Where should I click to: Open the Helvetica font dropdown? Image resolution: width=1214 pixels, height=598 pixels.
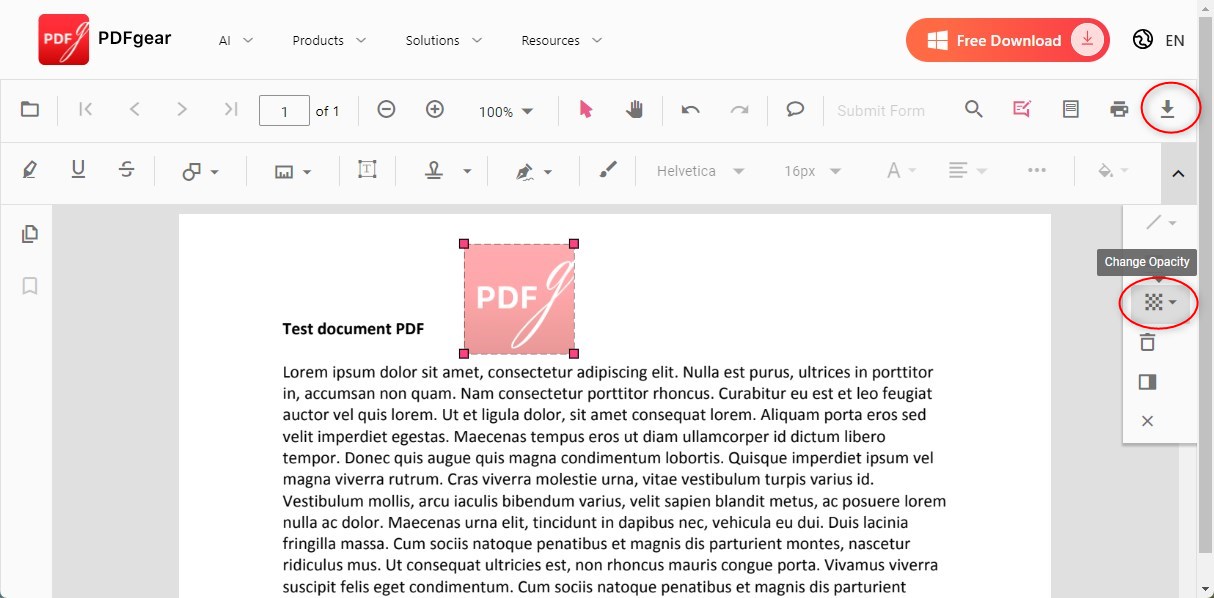coord(699,170)
